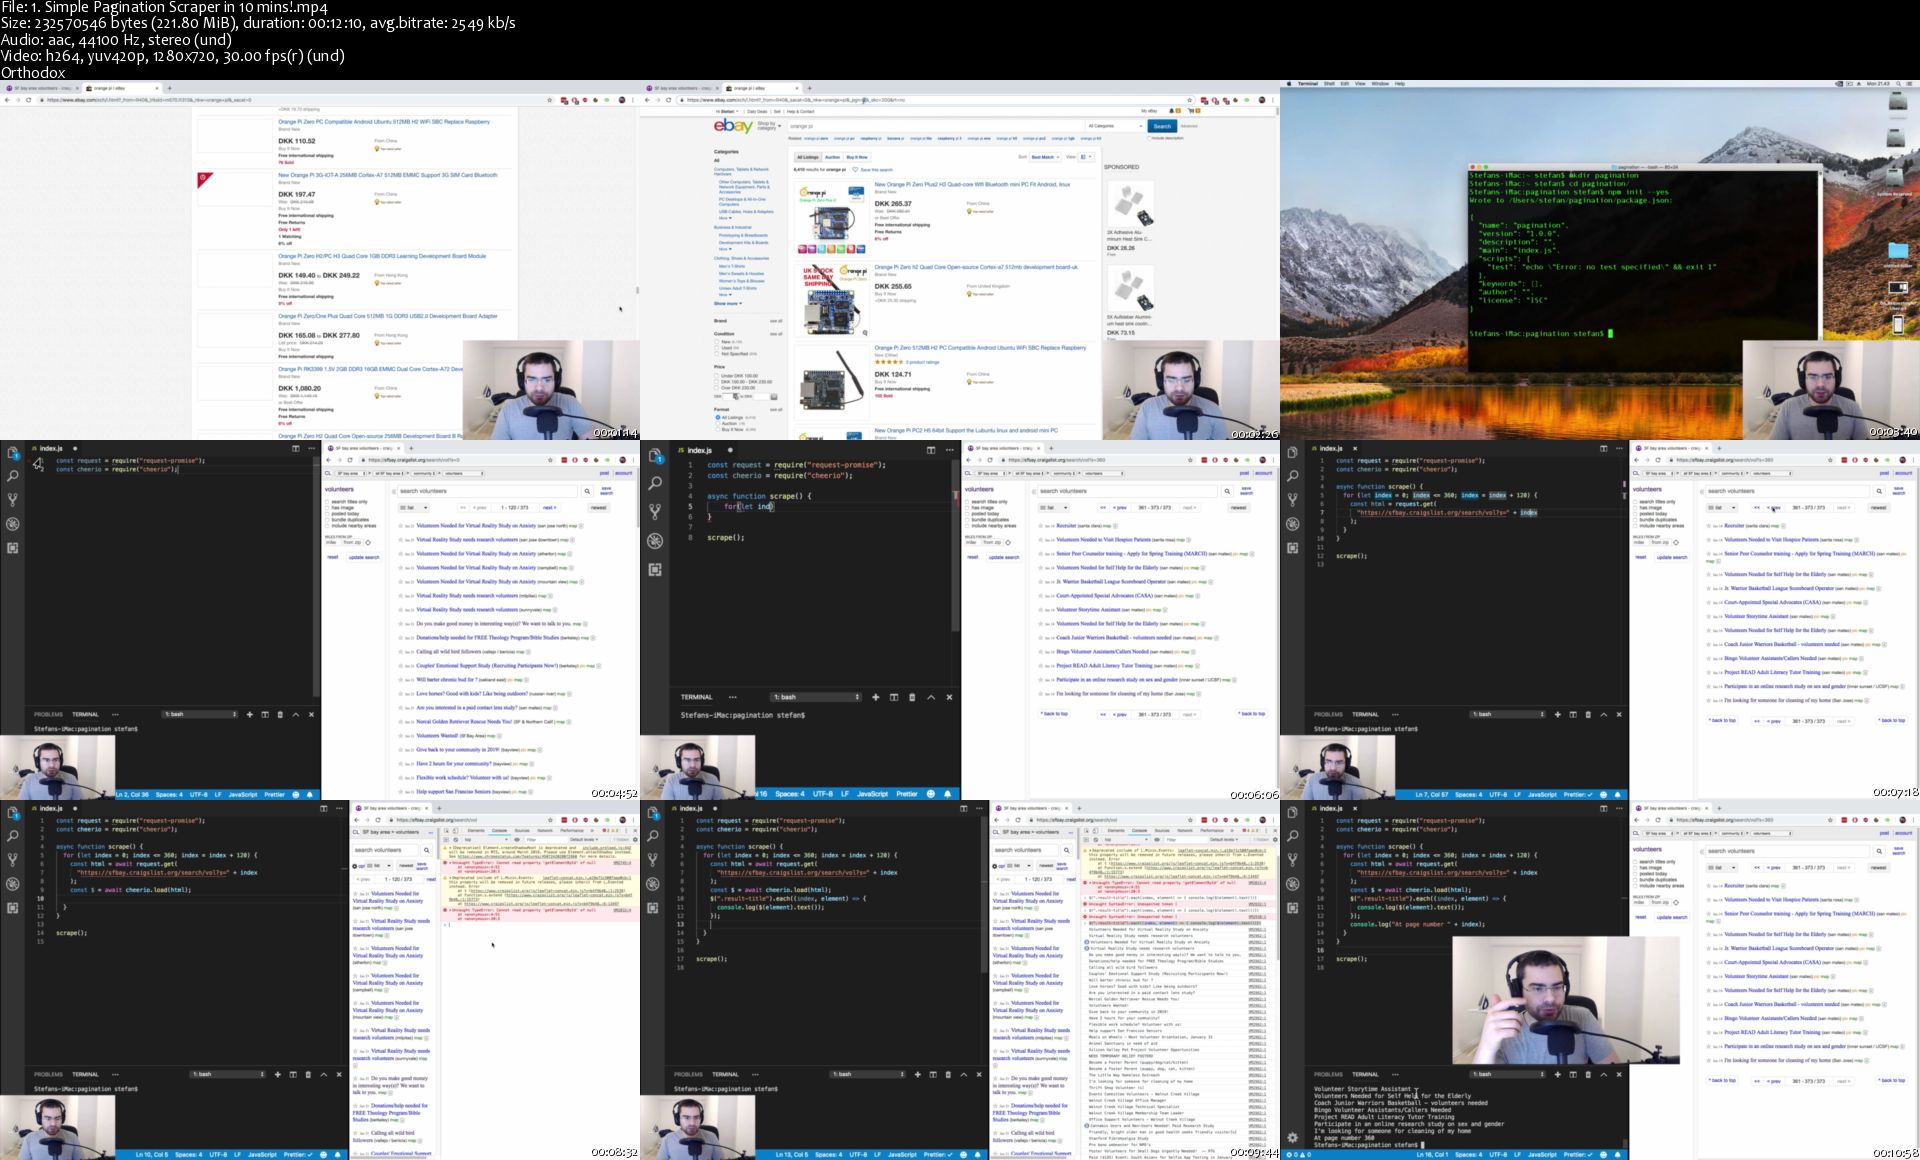Click the eBay logo in 00:02:26 frame

point(733,126)
